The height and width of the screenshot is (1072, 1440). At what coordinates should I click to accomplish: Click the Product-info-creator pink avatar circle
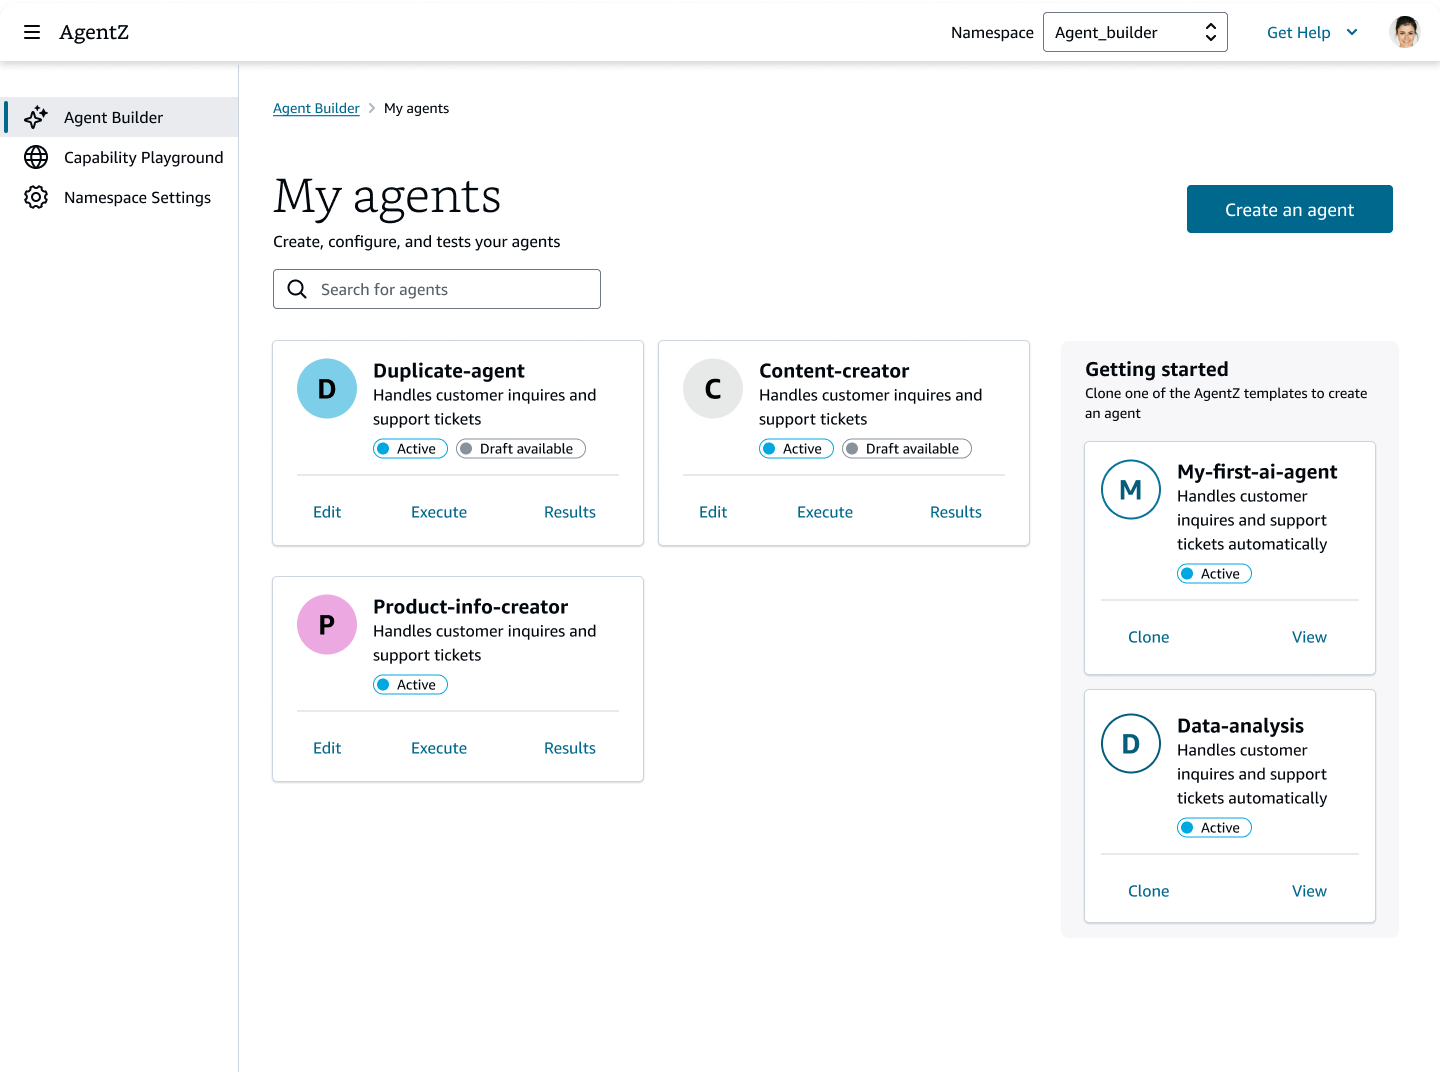tap(327, 624)
